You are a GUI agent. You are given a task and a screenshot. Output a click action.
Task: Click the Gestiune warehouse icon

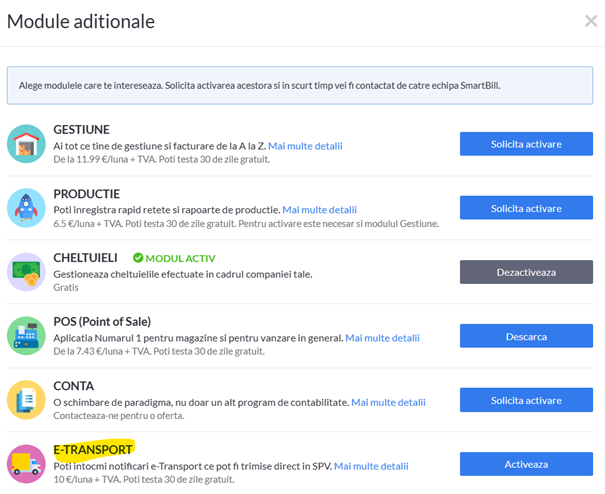click(26, 144)
